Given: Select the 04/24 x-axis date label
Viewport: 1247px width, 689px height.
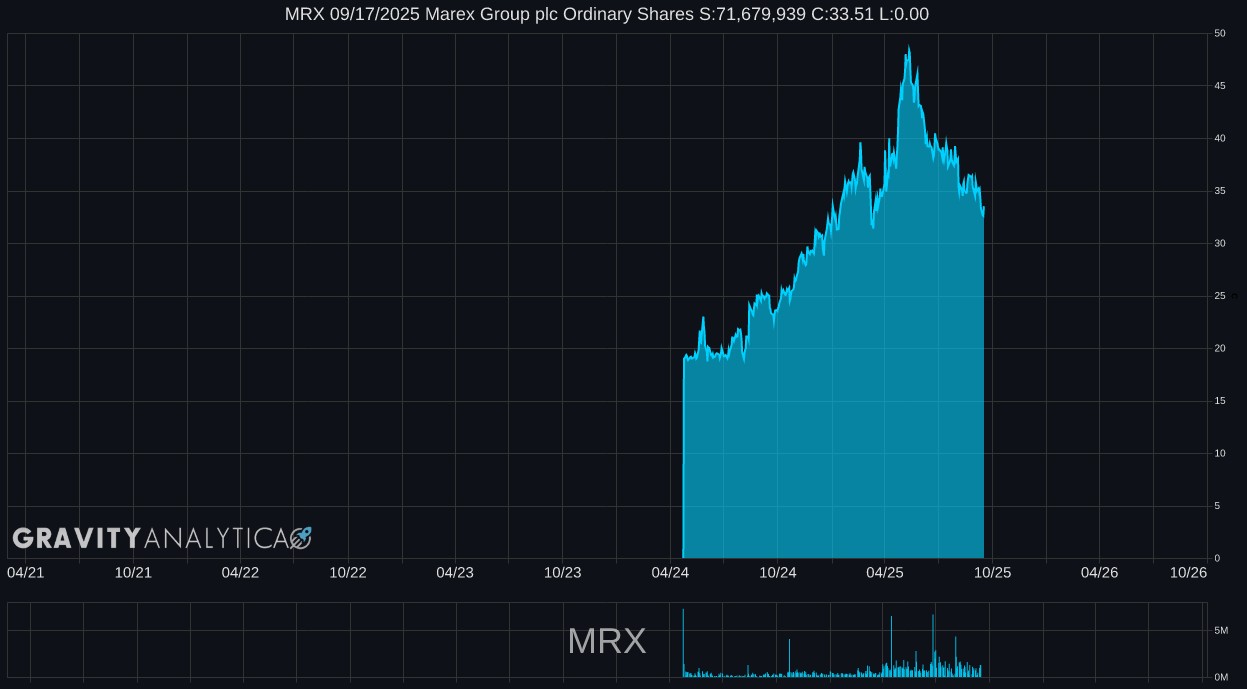Looking at the screenshot, I should pos(670,572).
